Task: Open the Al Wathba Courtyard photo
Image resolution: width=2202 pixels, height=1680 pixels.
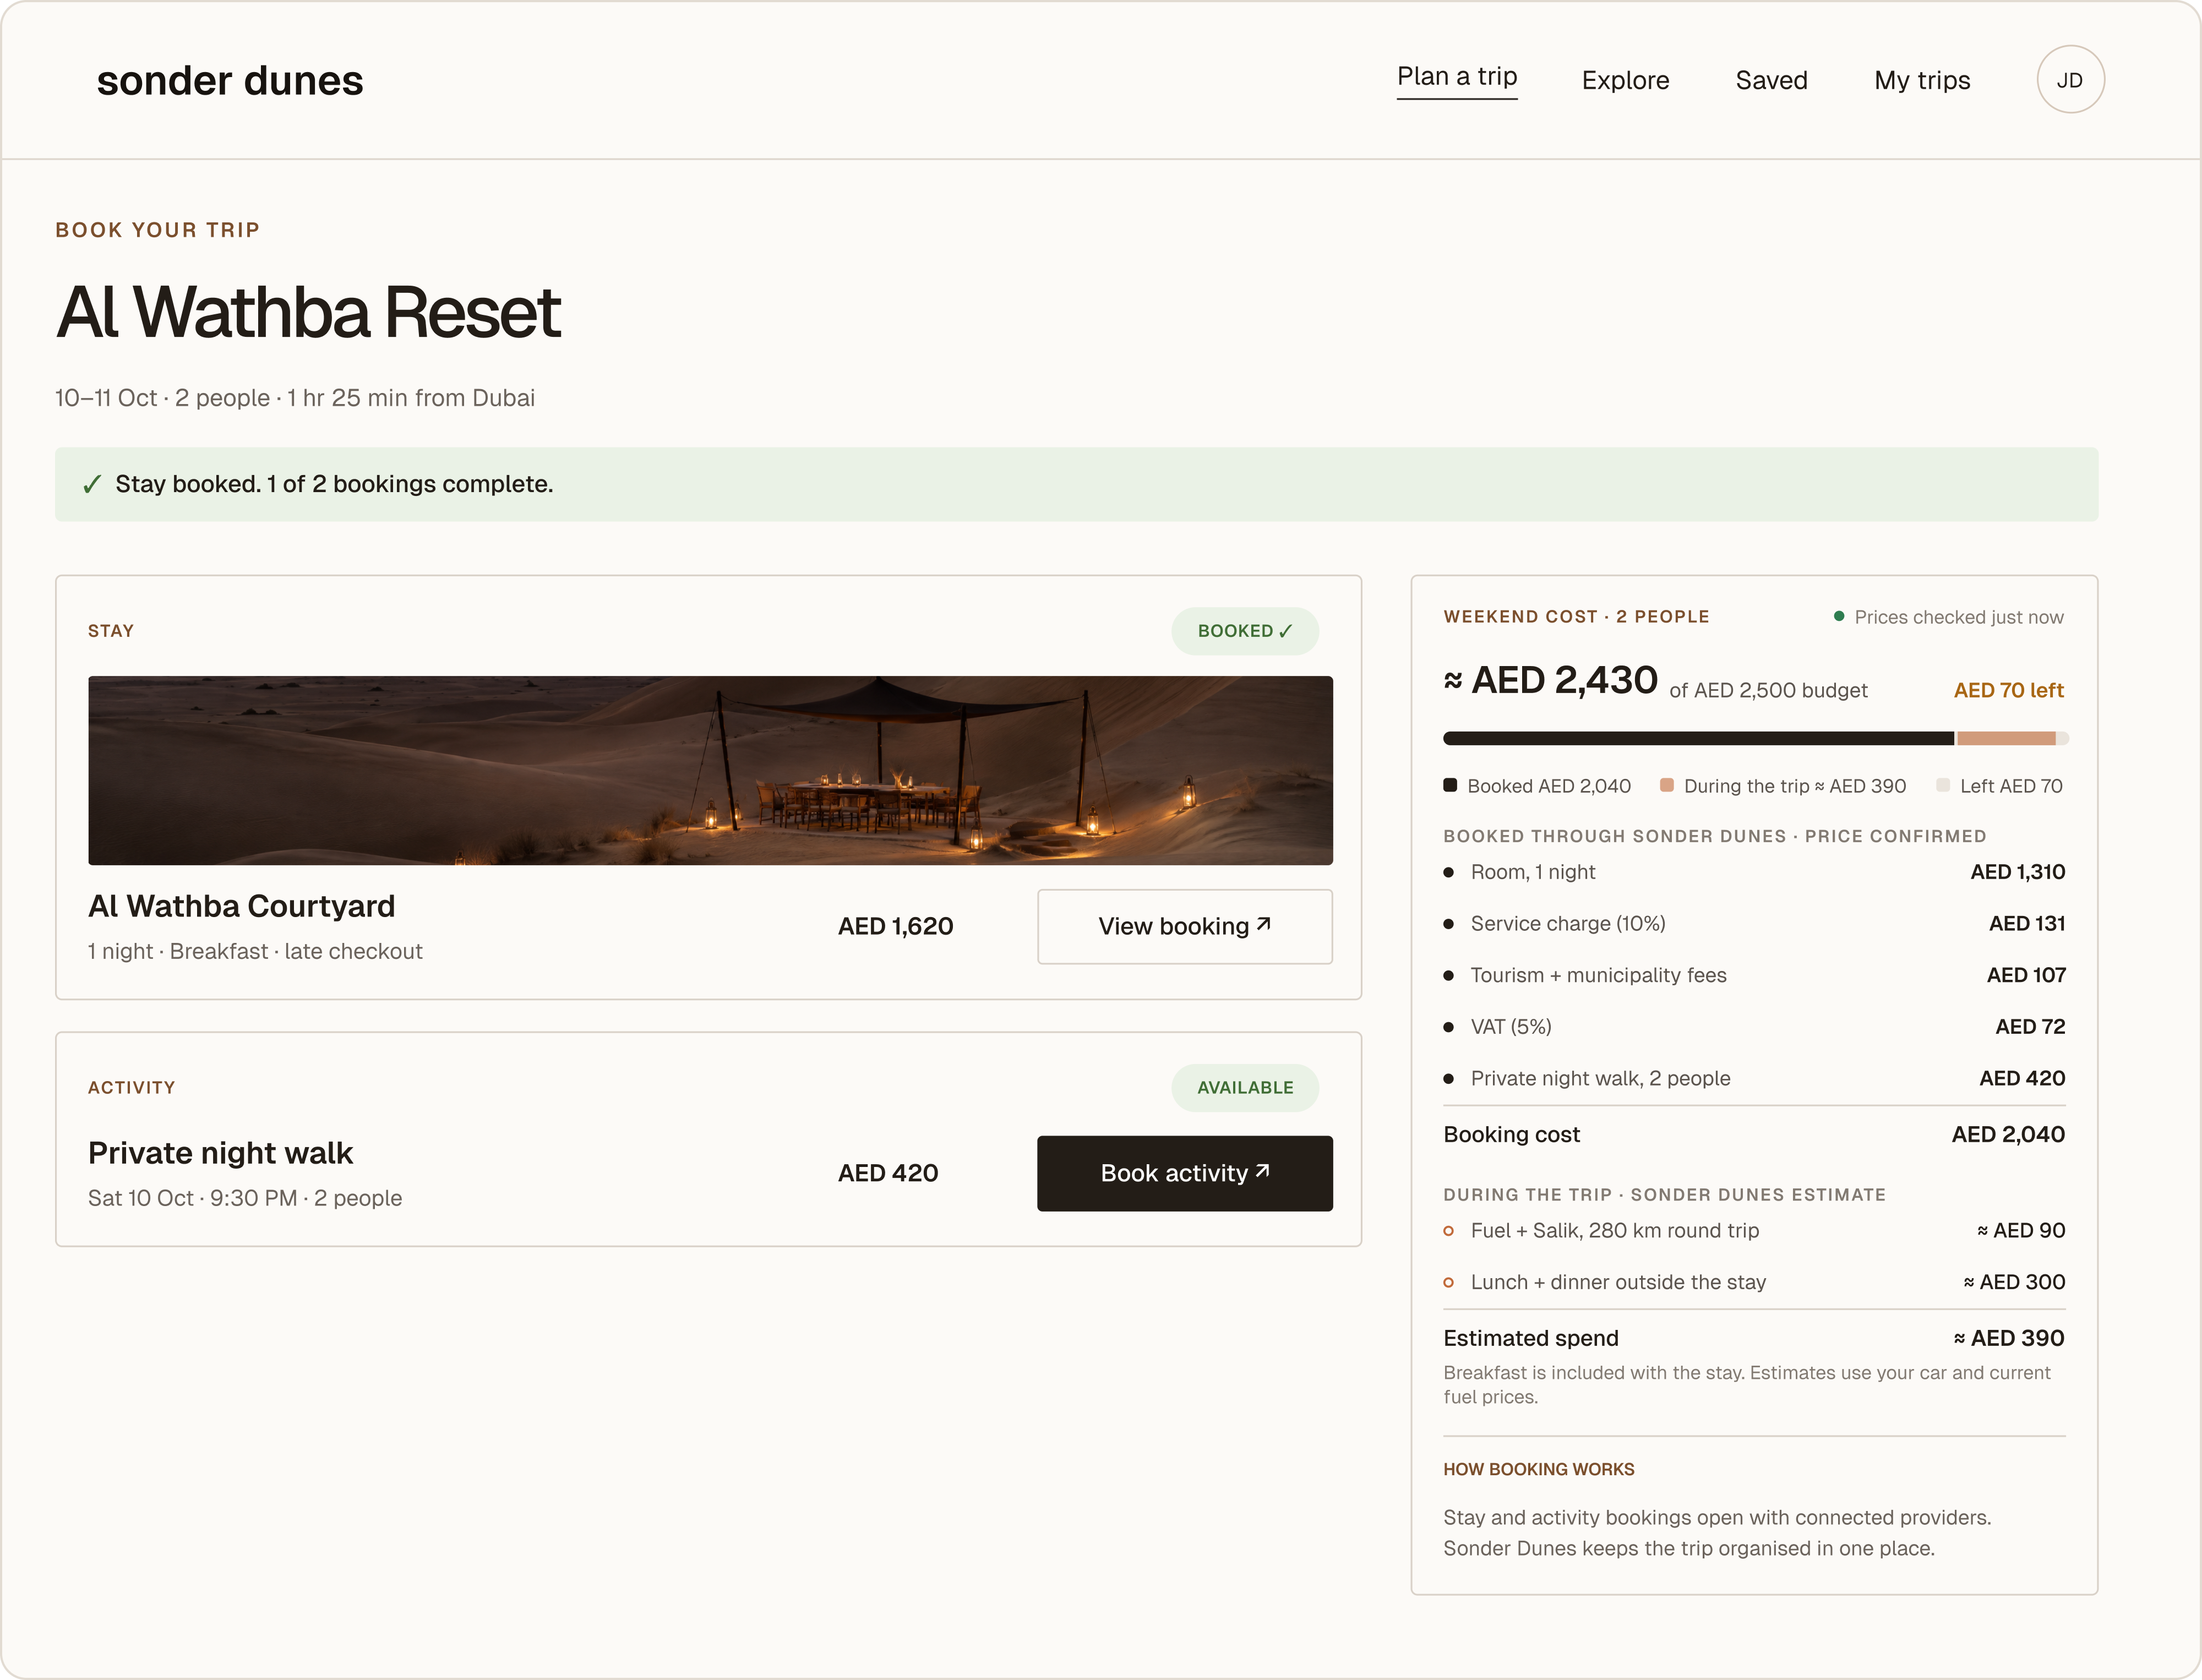Action: 710,770
